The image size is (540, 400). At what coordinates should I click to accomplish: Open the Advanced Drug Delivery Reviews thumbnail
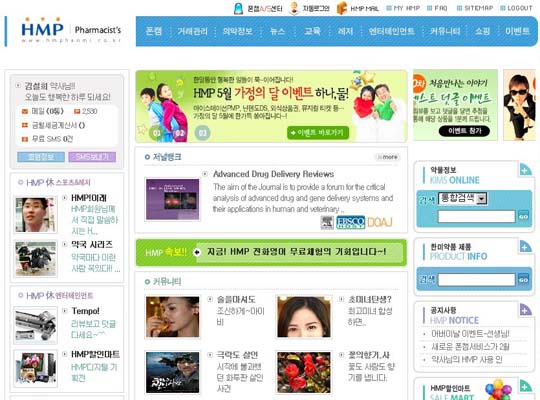(x=173, y=199)
